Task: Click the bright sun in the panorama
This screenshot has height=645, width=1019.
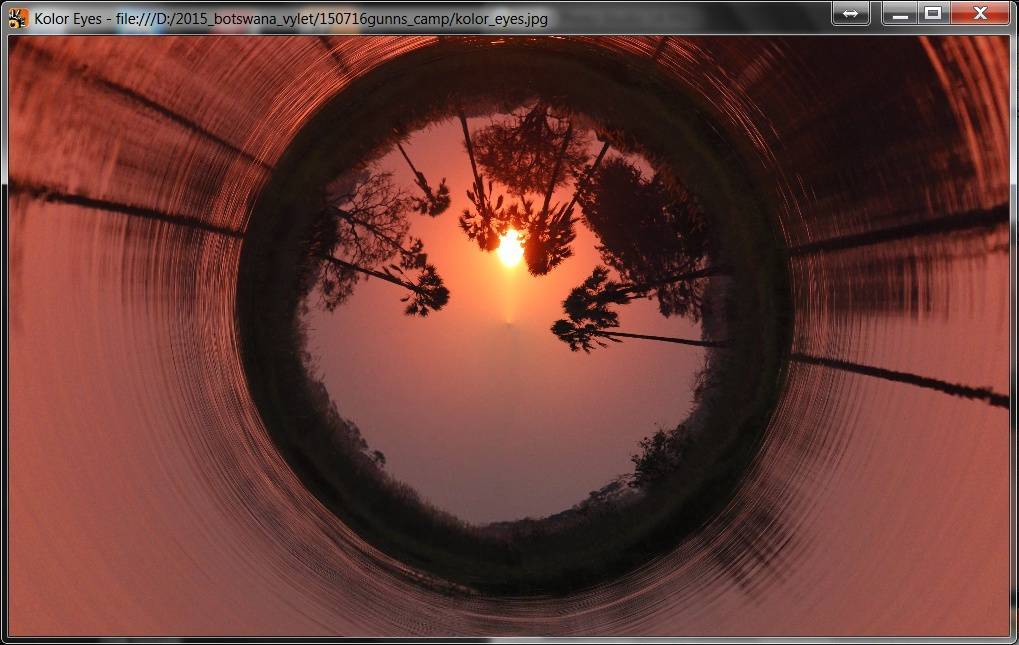Action: (510, 248)
